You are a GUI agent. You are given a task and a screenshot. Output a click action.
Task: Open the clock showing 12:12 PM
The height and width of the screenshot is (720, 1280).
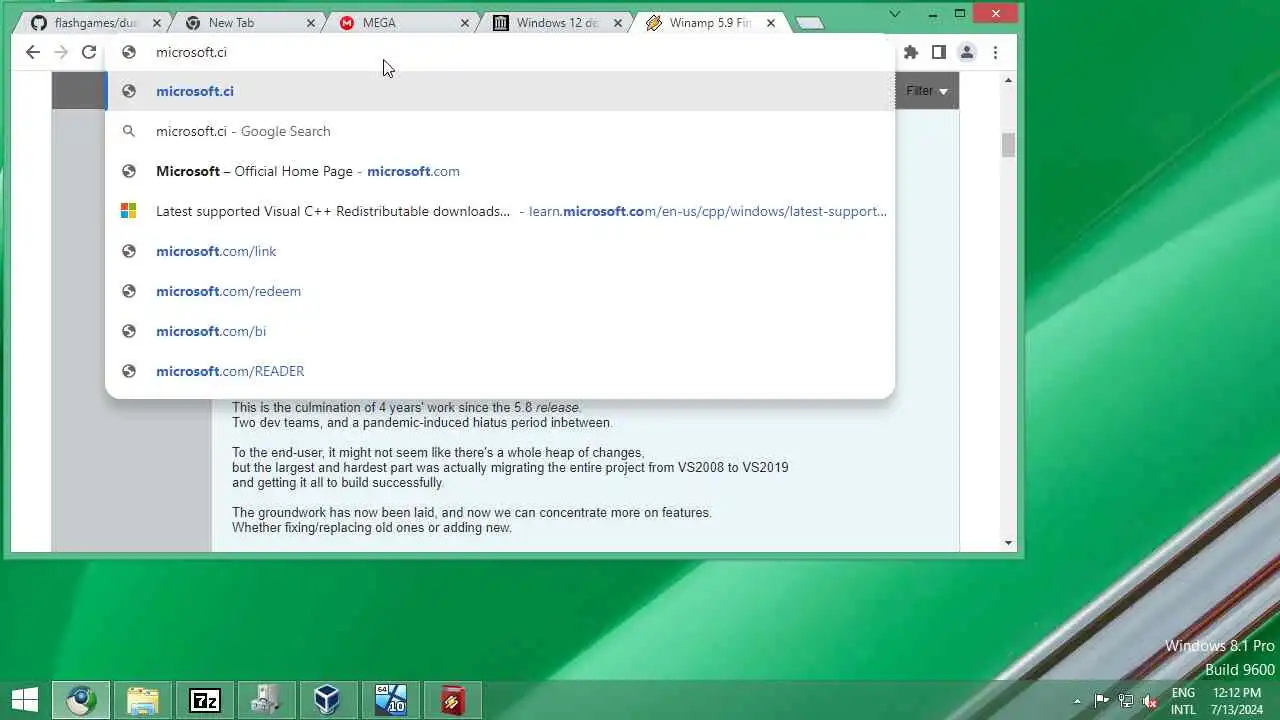coord(1237,701)
